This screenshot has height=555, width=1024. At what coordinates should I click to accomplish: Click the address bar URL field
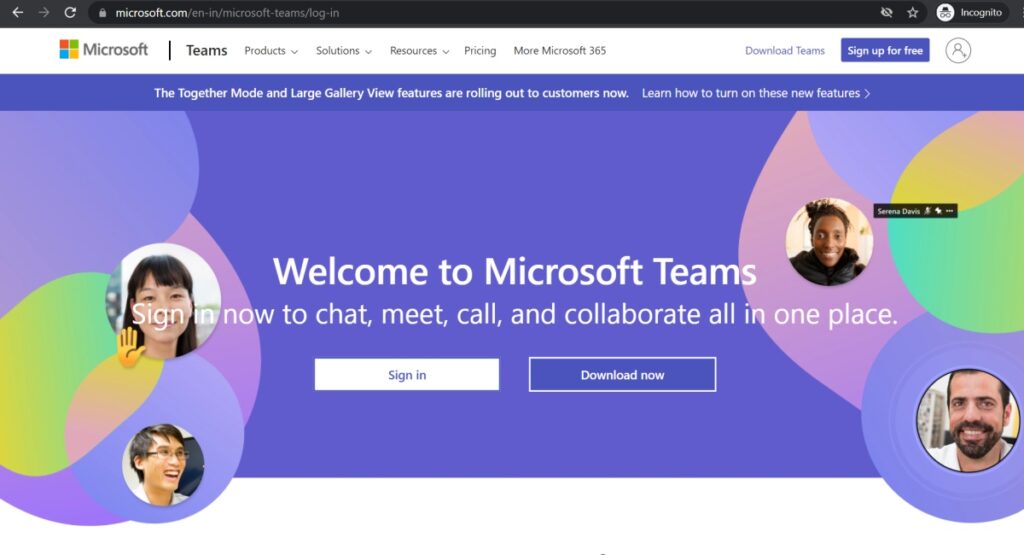(483, 12)
